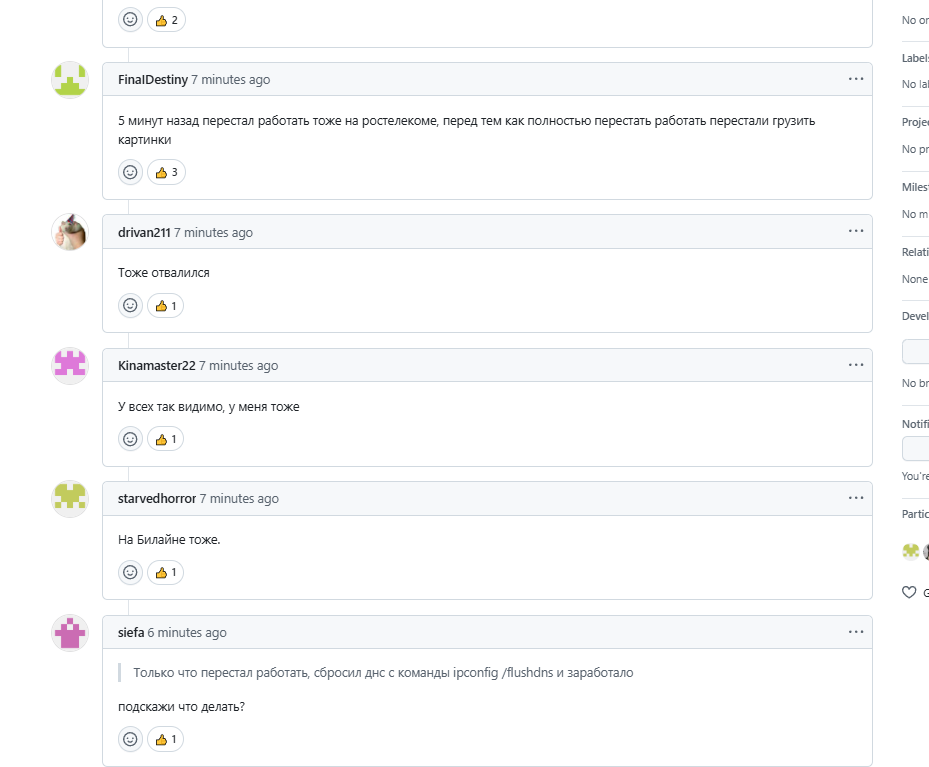Open FinalDestiny's profile link
929x767 pixels.
tap(152, 80)
